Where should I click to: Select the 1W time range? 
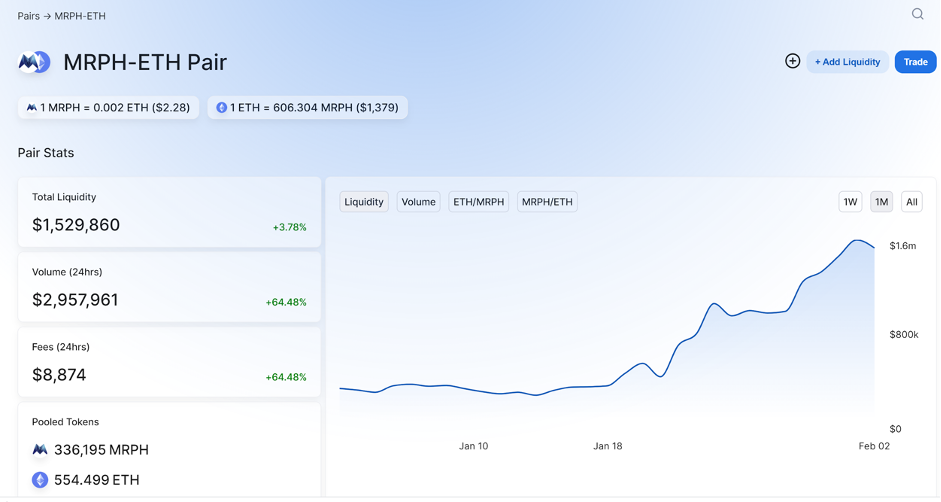[x=850, y=202]
